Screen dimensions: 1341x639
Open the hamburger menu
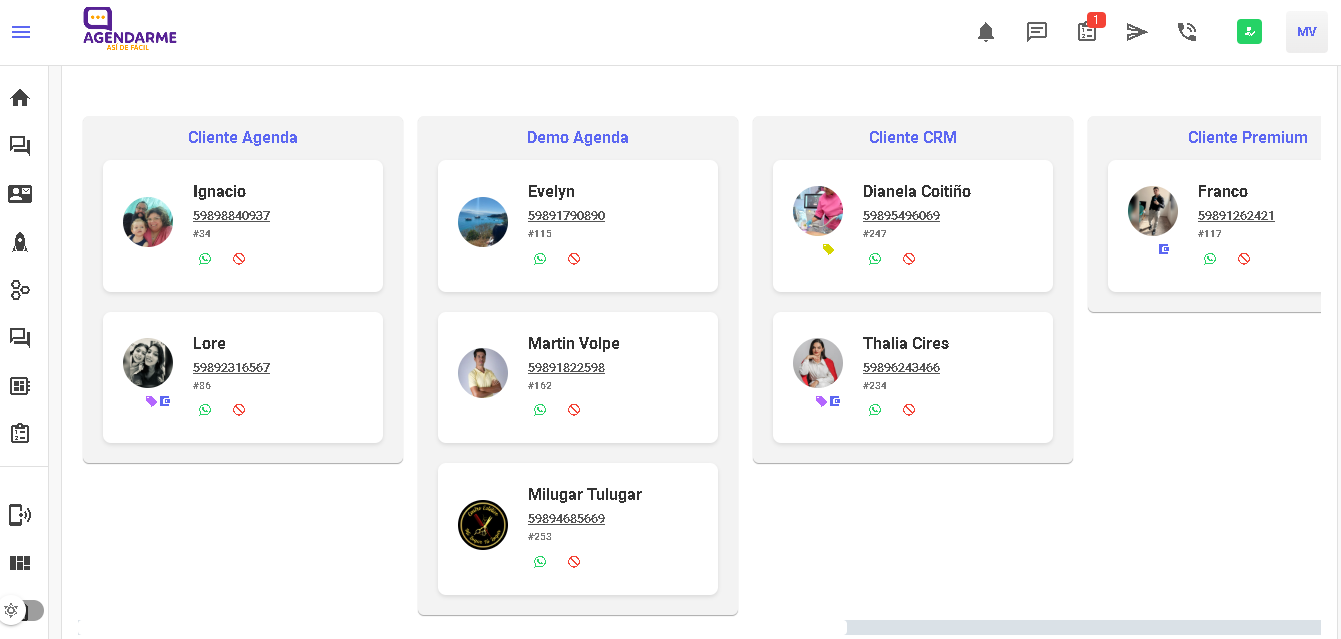tap(21, 32)
